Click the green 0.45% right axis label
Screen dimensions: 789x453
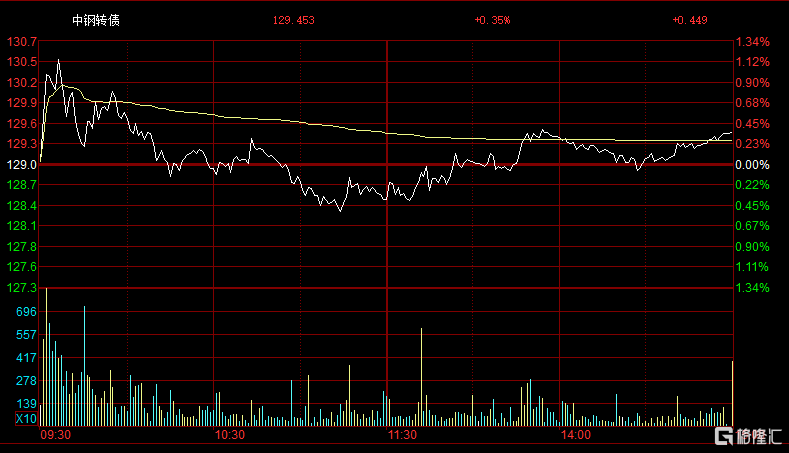click(753, 205)
